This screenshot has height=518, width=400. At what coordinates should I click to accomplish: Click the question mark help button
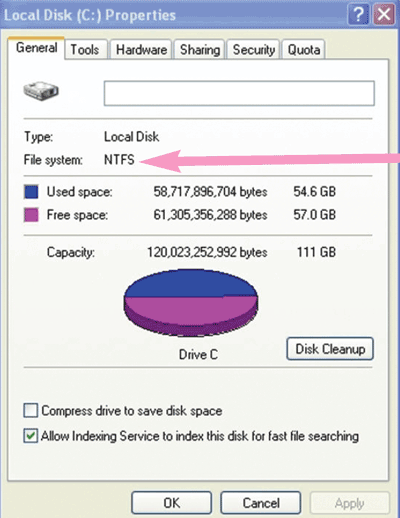click(358, 15)
